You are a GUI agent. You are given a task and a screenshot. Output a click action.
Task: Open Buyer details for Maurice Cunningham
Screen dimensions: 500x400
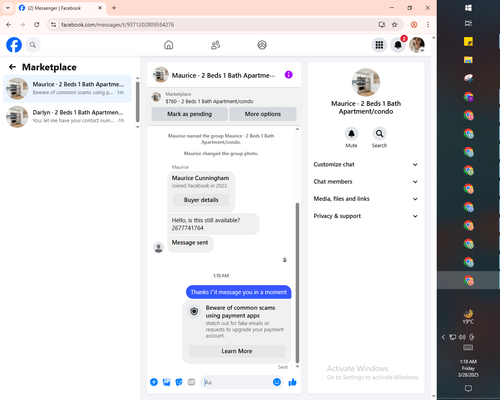tap(201, 200)
